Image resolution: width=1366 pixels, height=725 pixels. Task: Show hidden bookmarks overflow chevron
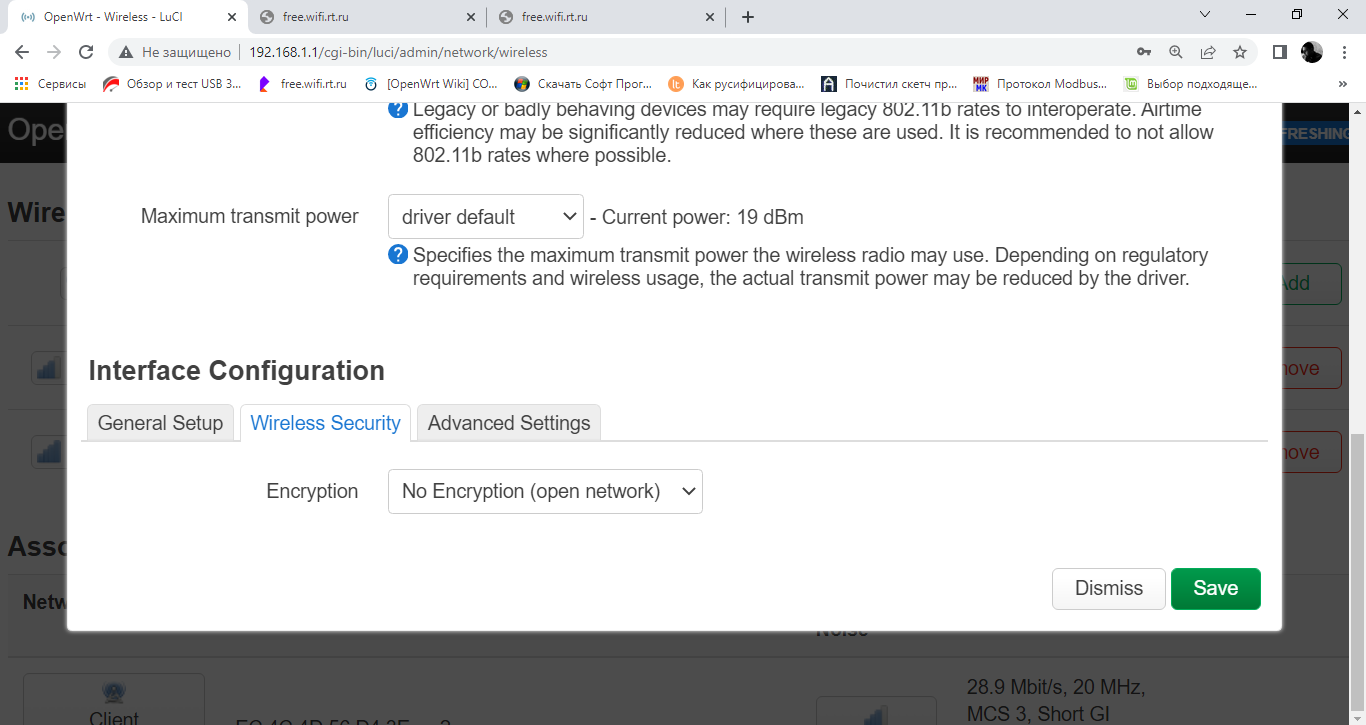click(x=1342, y=84)
